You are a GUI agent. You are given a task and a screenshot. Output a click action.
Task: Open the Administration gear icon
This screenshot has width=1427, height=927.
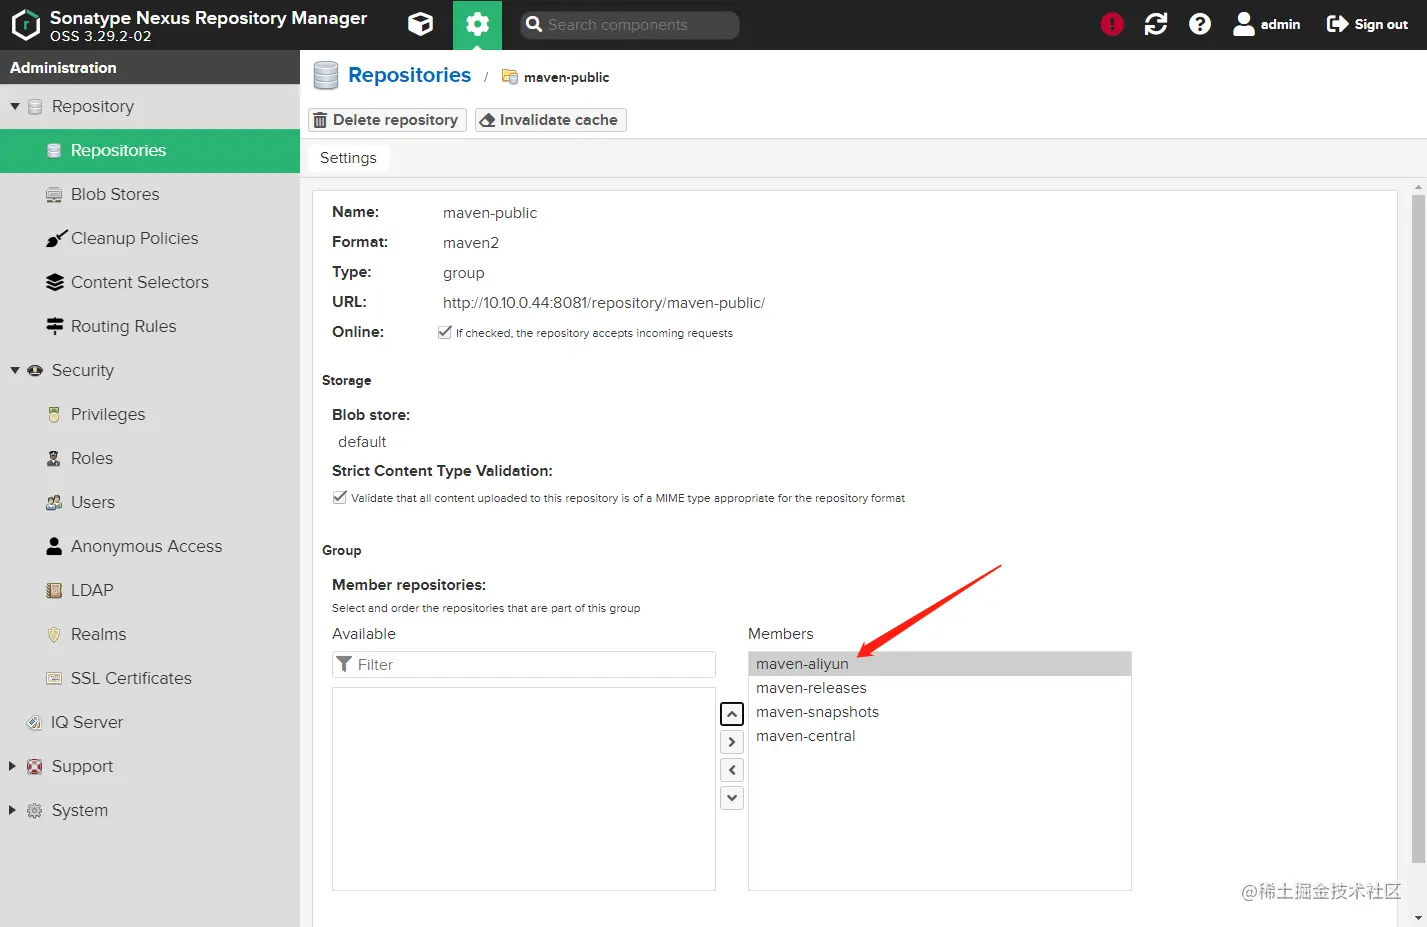[477, 24]
